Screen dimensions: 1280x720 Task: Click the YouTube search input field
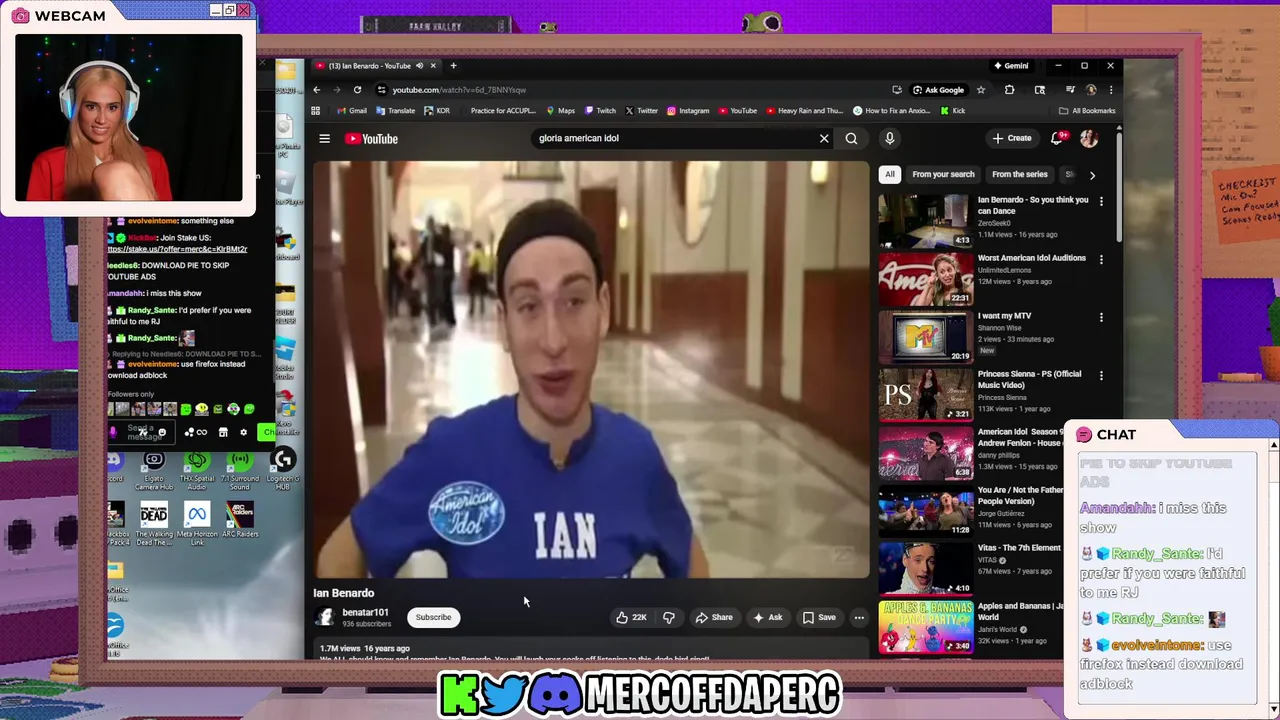[x=675, y=139]
